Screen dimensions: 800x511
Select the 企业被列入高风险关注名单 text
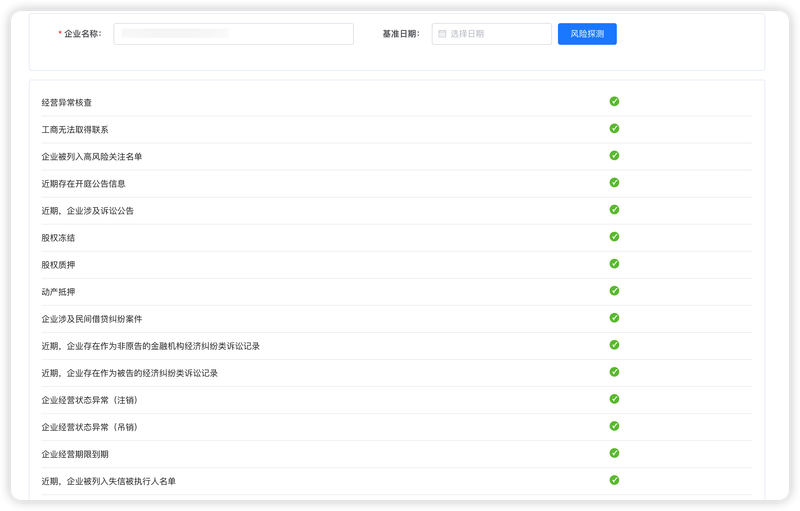(92, 157)
